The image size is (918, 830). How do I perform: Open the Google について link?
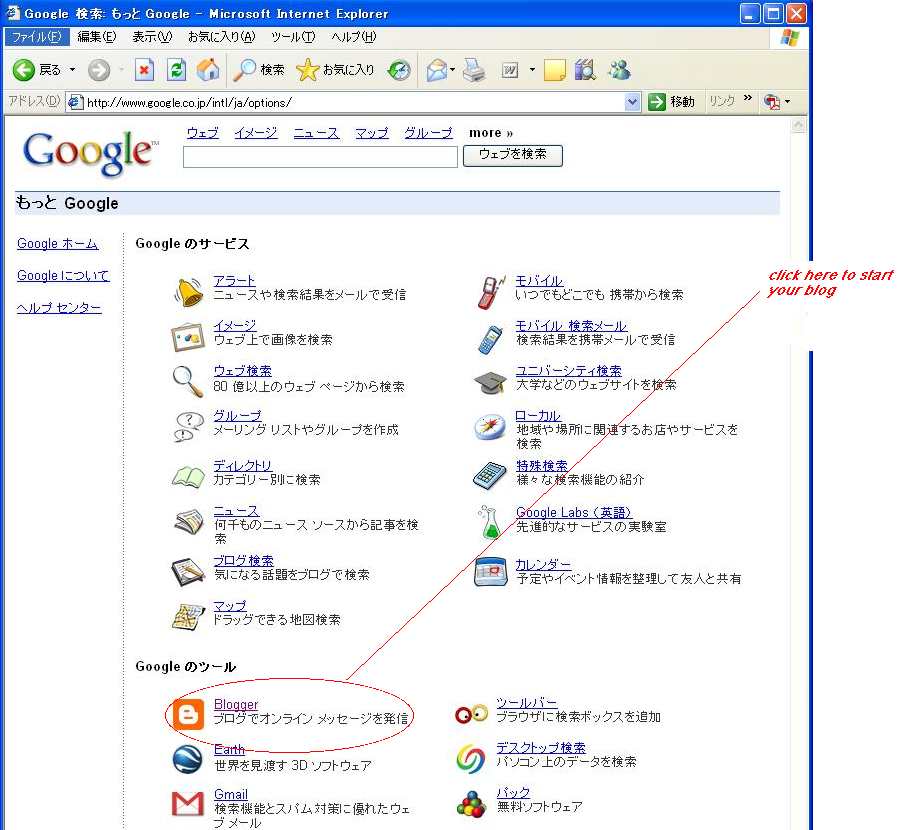tap(63, 275)
